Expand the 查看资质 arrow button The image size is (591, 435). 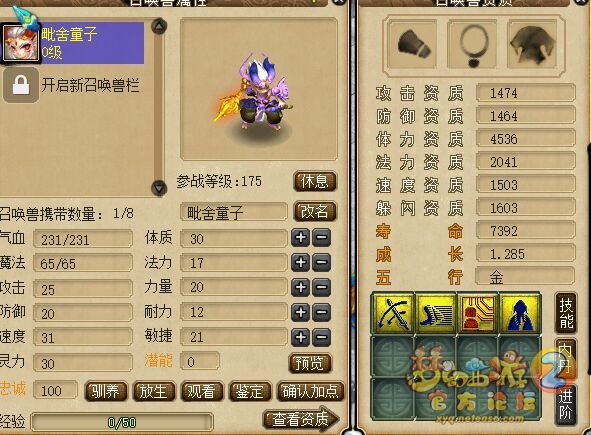click(301, 418)
